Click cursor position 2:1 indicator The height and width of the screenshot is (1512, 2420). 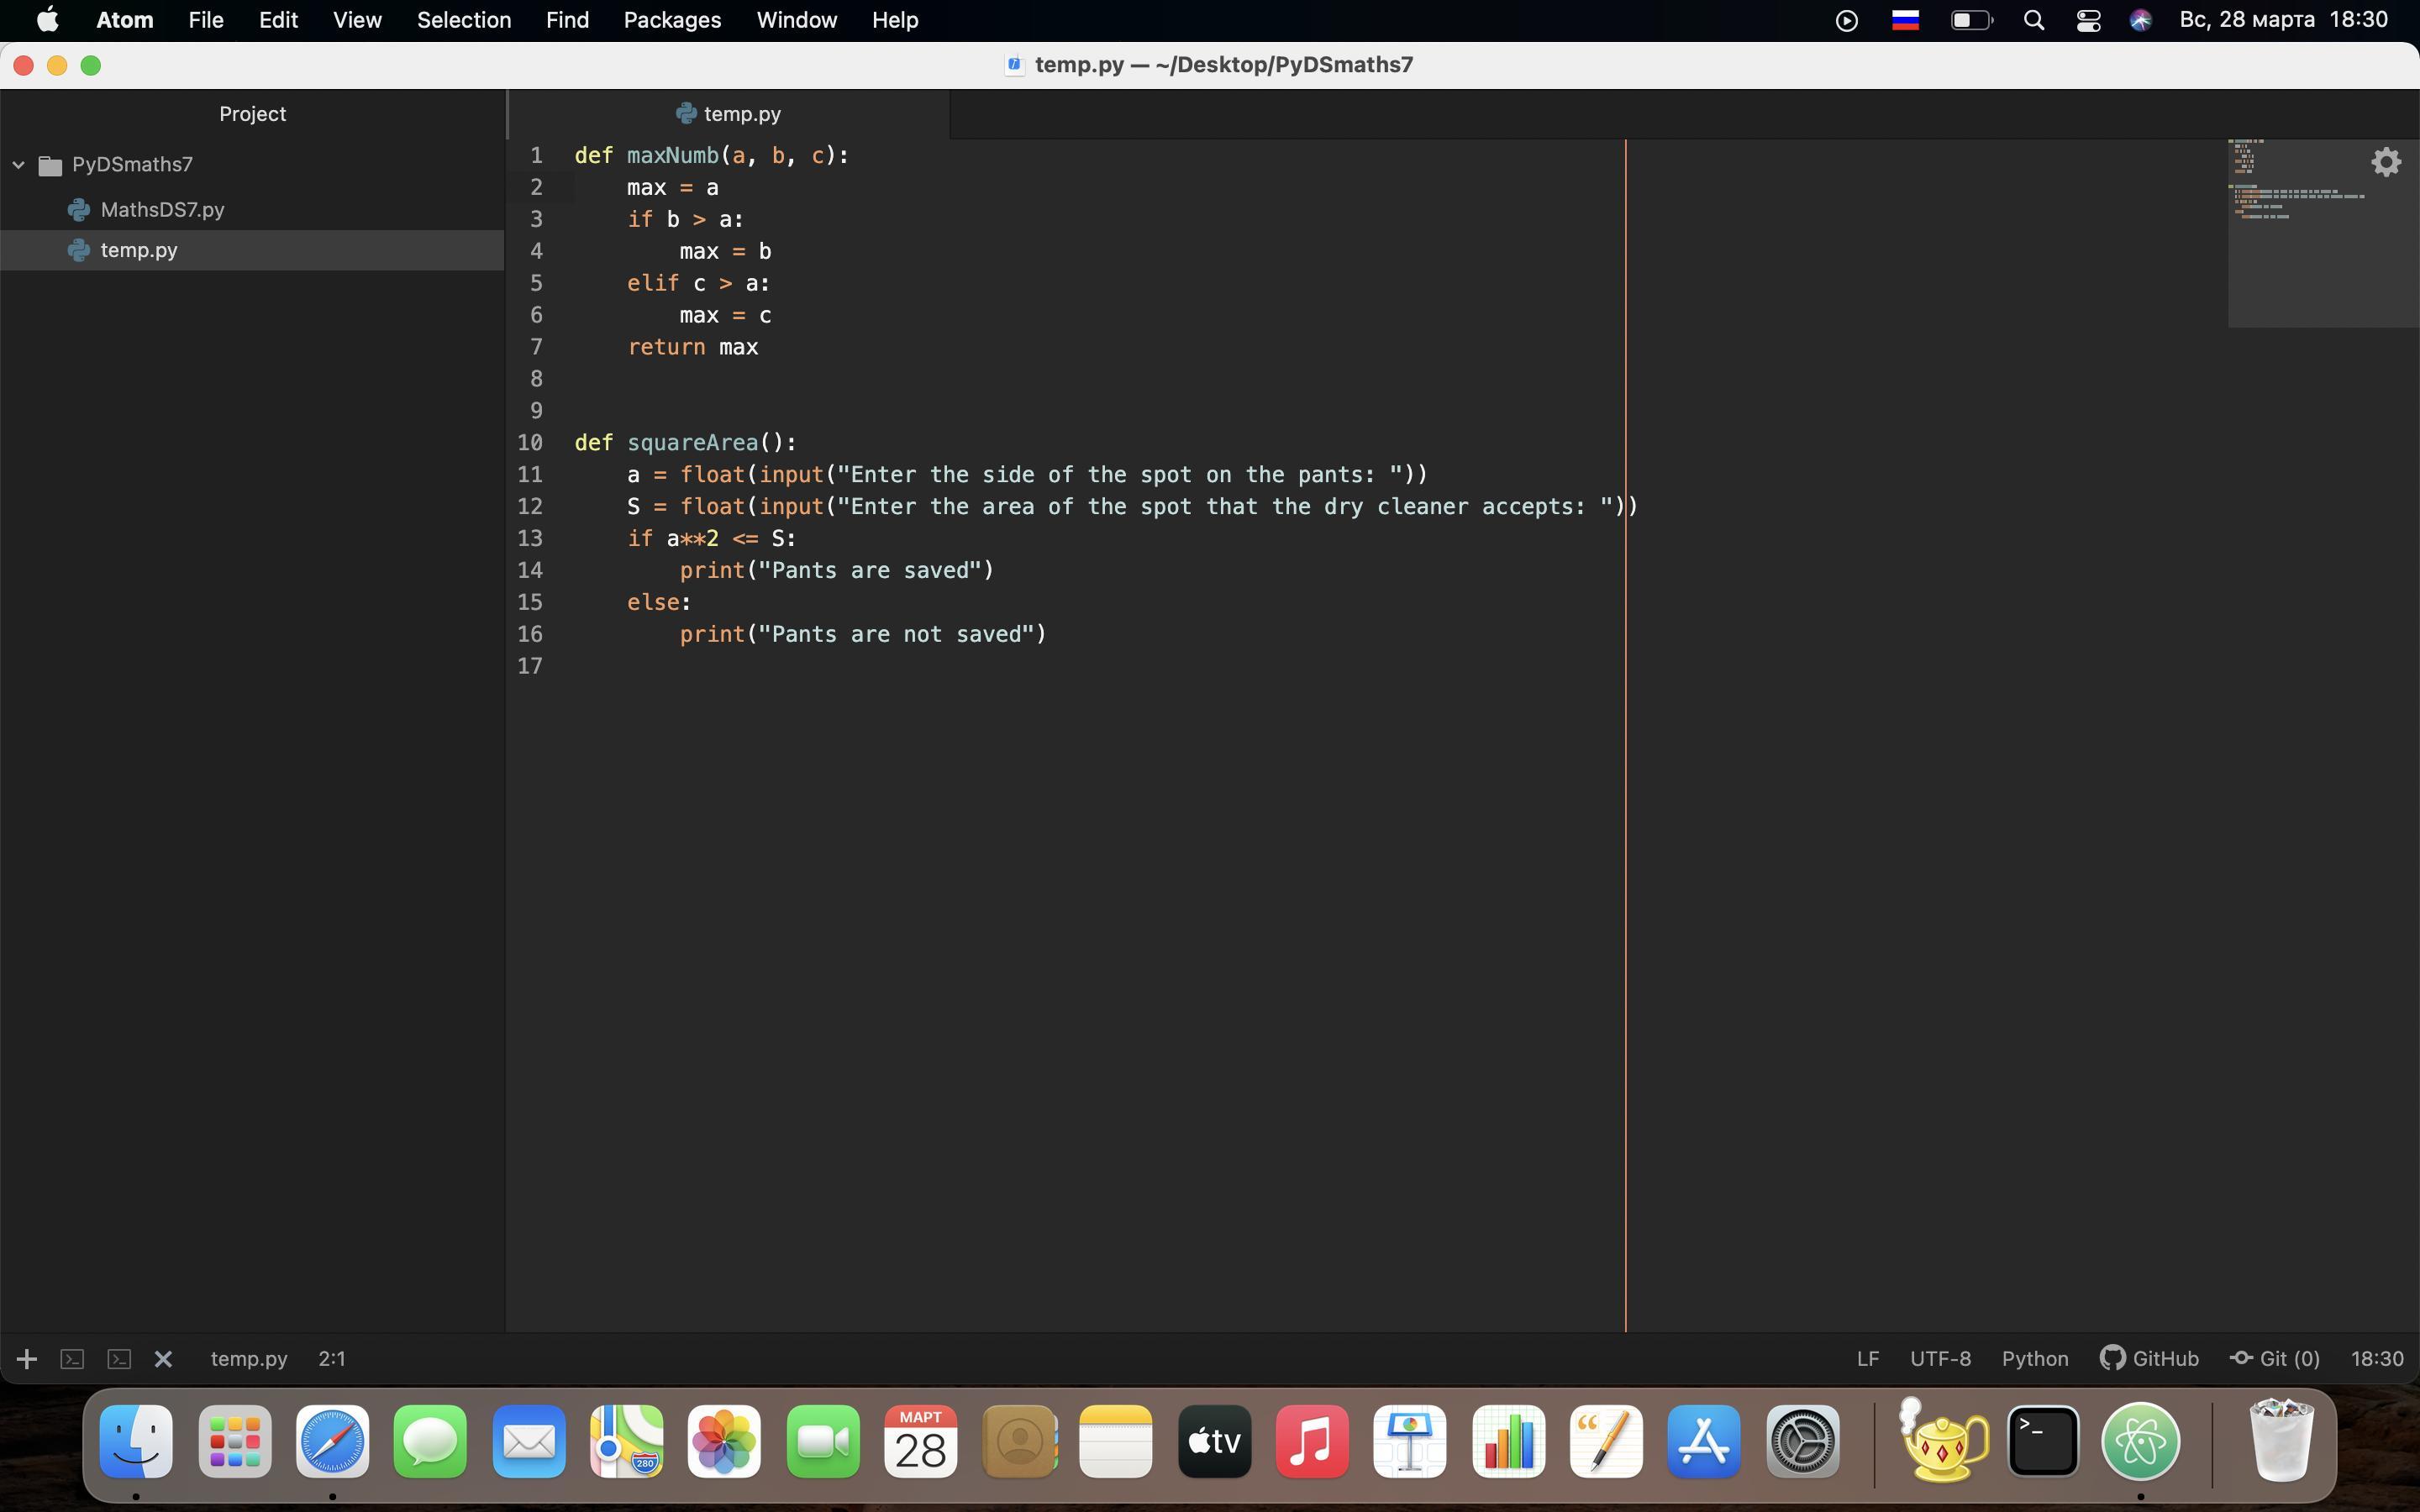(x=331, y=1358)
